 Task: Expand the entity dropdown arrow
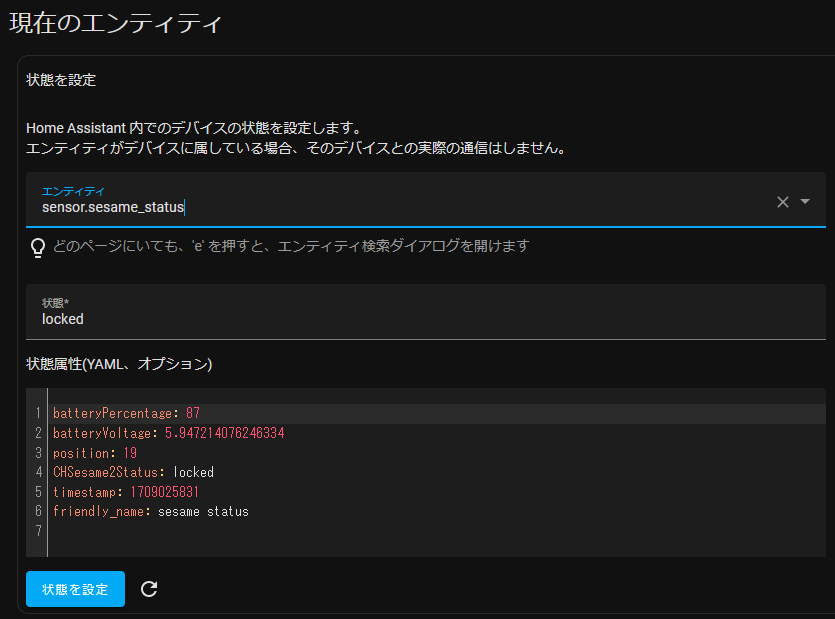tap(805, 201)
